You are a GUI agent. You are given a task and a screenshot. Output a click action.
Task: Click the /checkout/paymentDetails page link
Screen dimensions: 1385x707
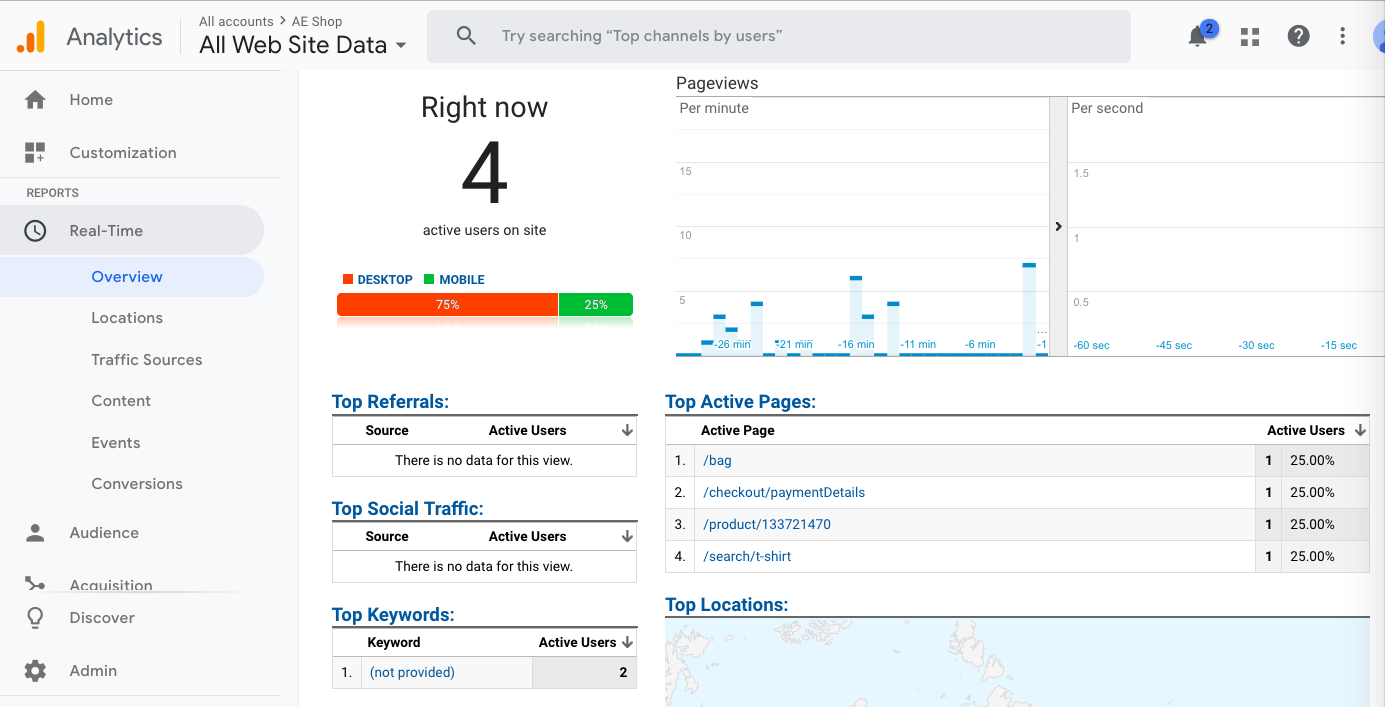pyautogui.click(x=784, y=492)
